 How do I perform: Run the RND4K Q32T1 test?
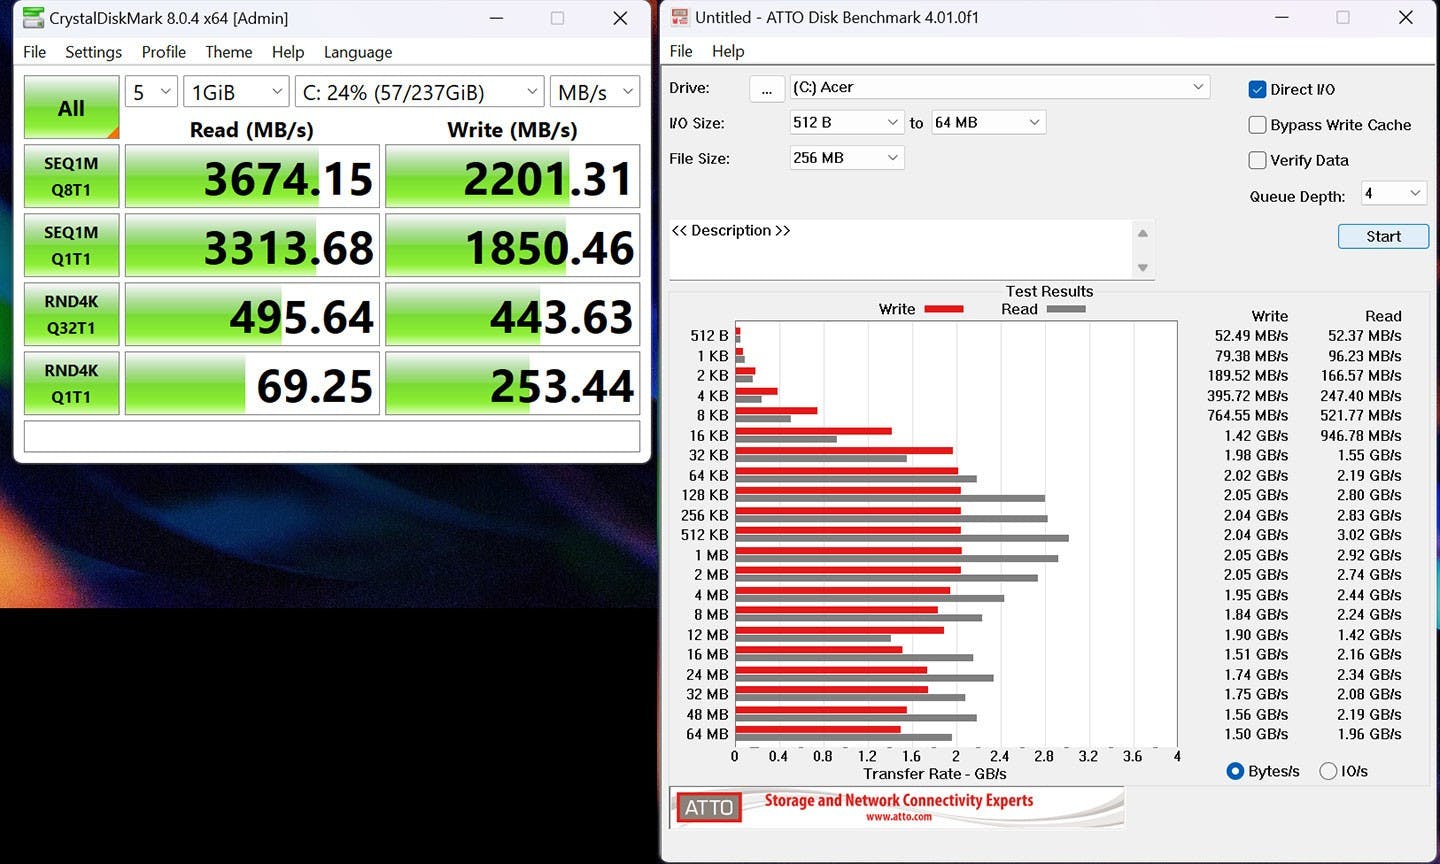coord(71,314)
